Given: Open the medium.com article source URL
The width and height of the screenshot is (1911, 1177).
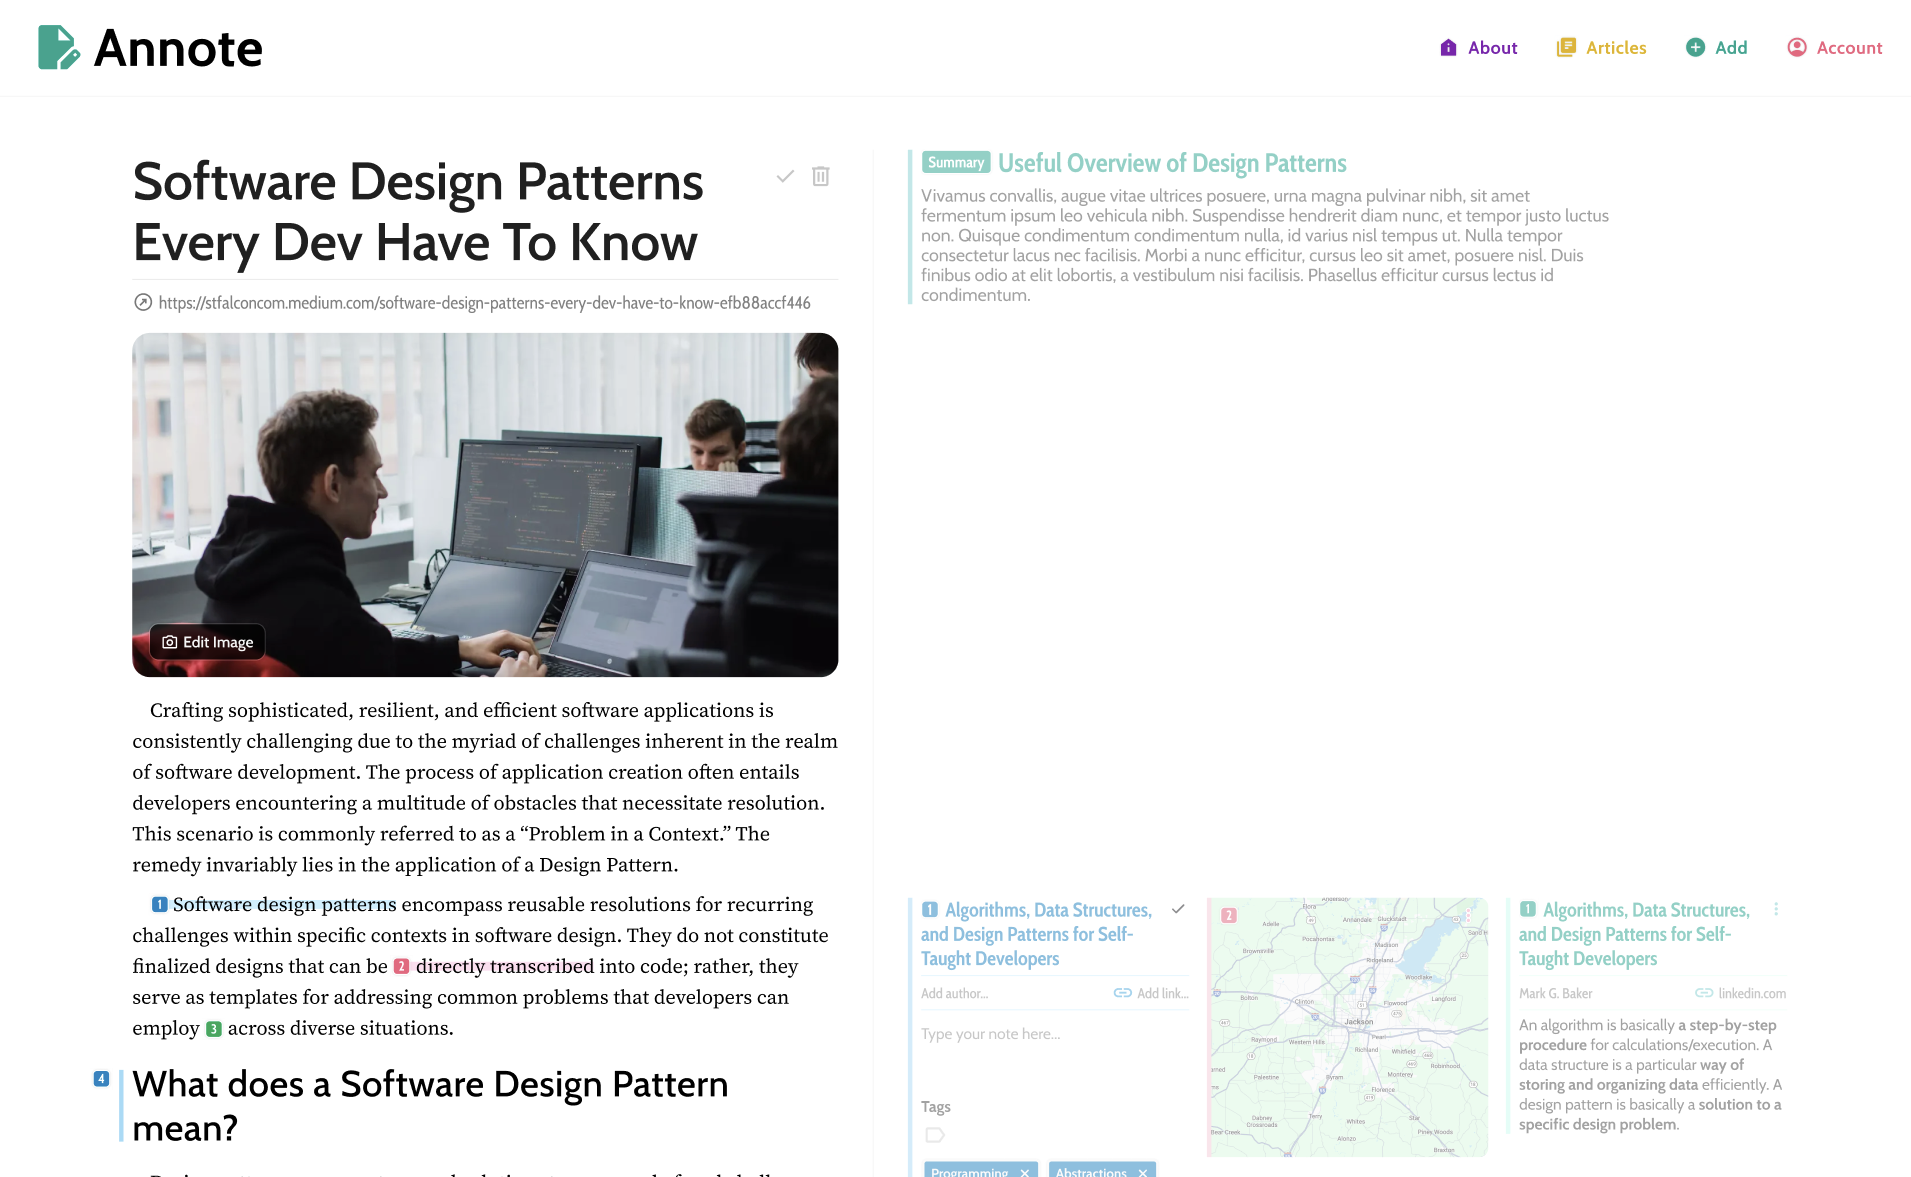Looking at the screenshot, I should pos(484,303).
